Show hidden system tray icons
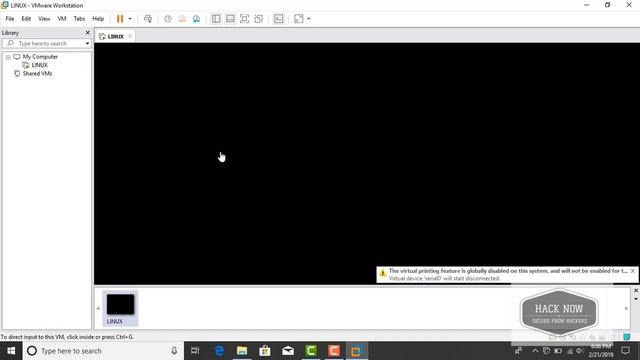 535,351
